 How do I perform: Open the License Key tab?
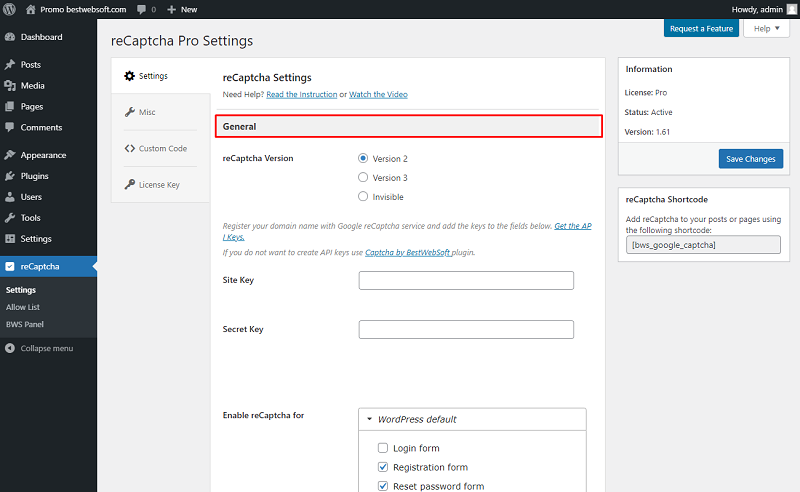point(160,184)
